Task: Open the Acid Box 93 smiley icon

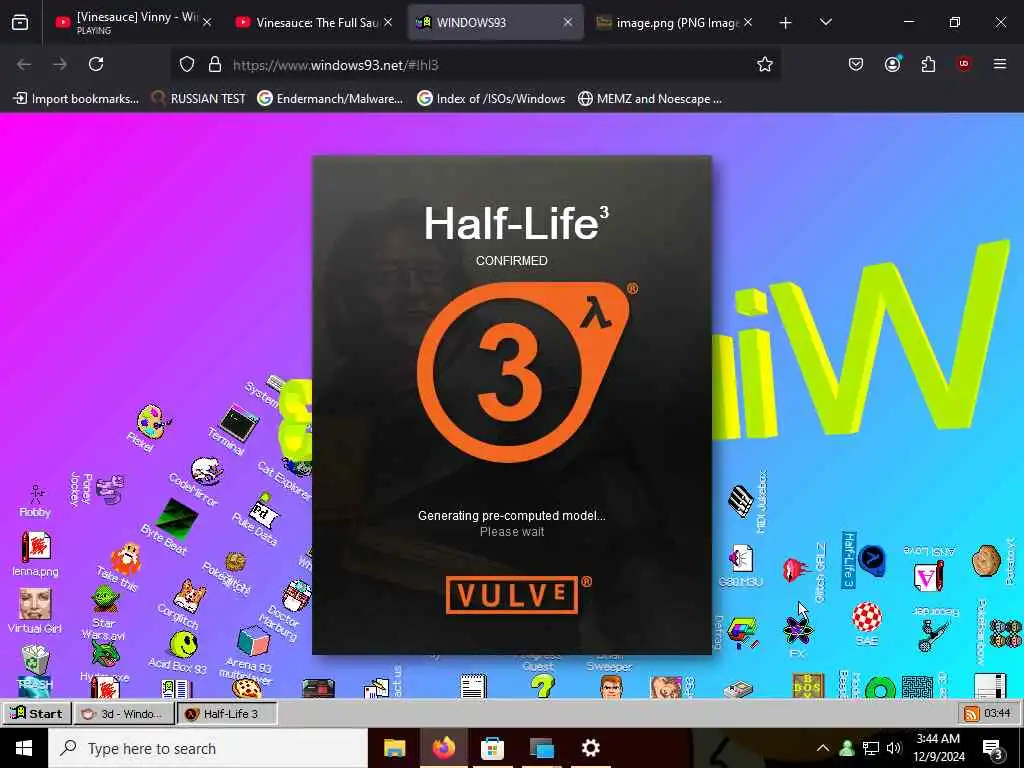Action: pyautogui.click(x=184, y=644)
